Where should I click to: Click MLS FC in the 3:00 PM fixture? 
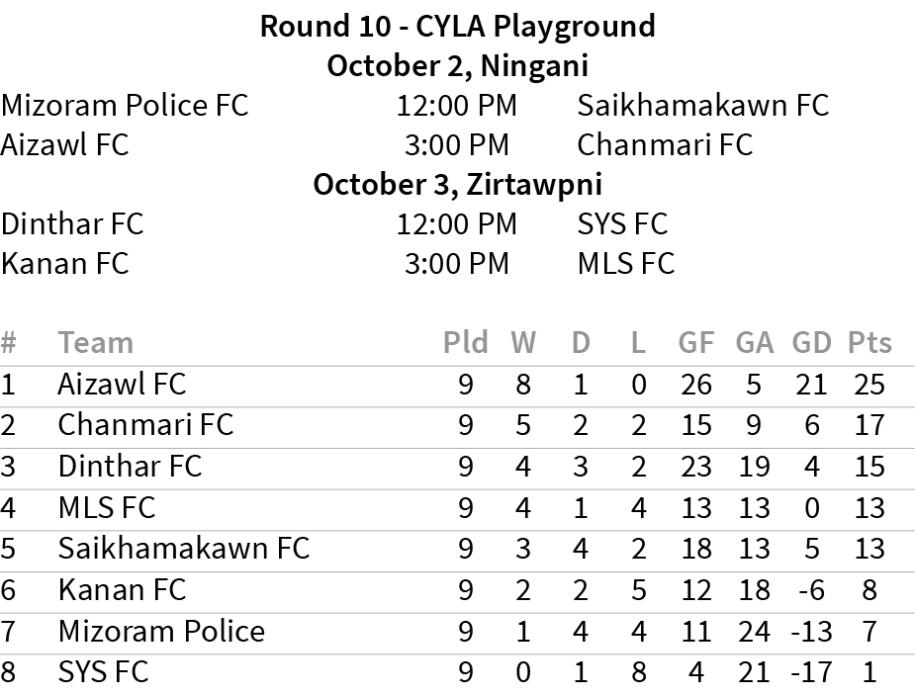(626, 264)
